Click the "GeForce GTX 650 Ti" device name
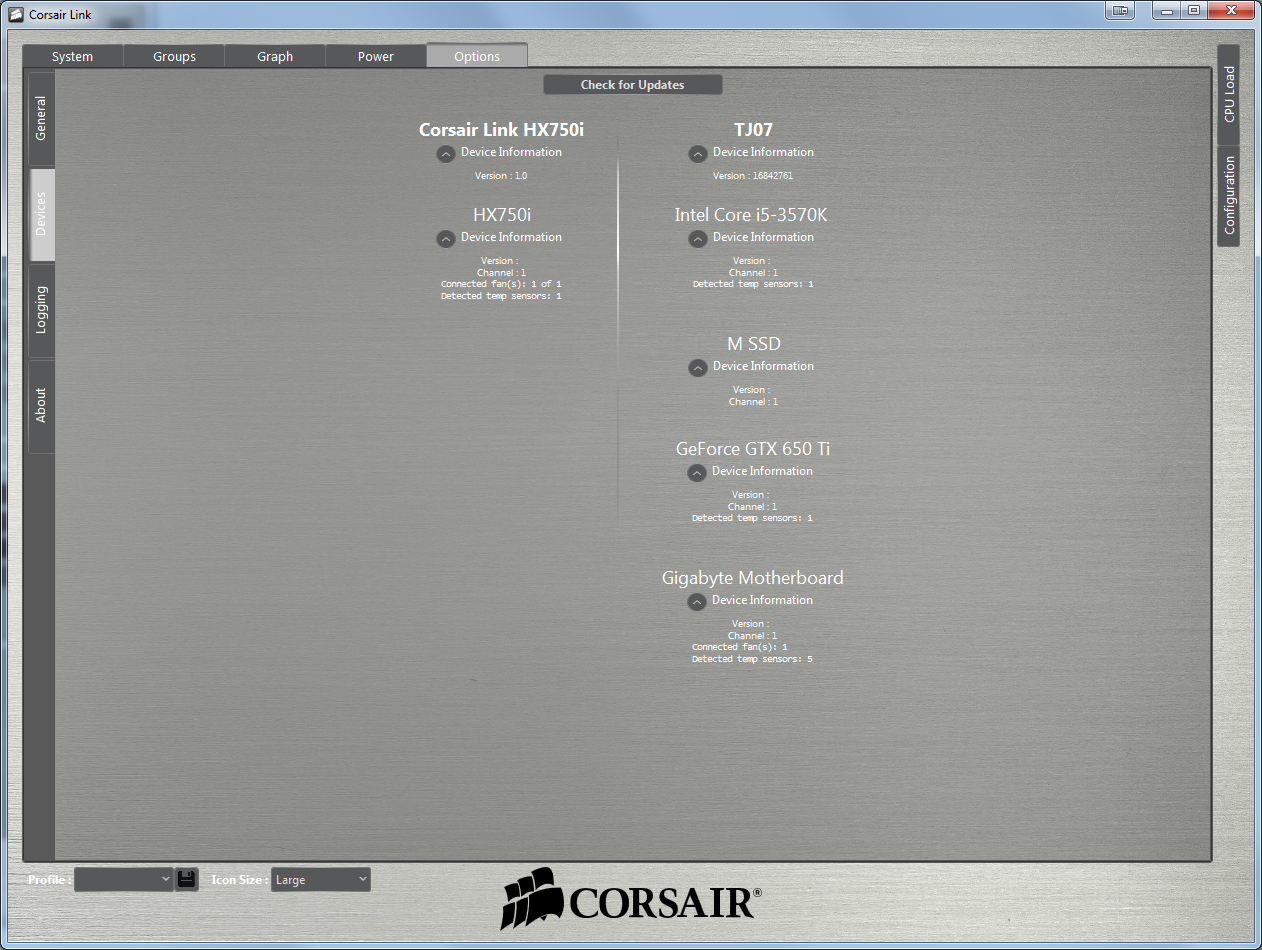Screen dimensions: 1262x950 (753, 449)
